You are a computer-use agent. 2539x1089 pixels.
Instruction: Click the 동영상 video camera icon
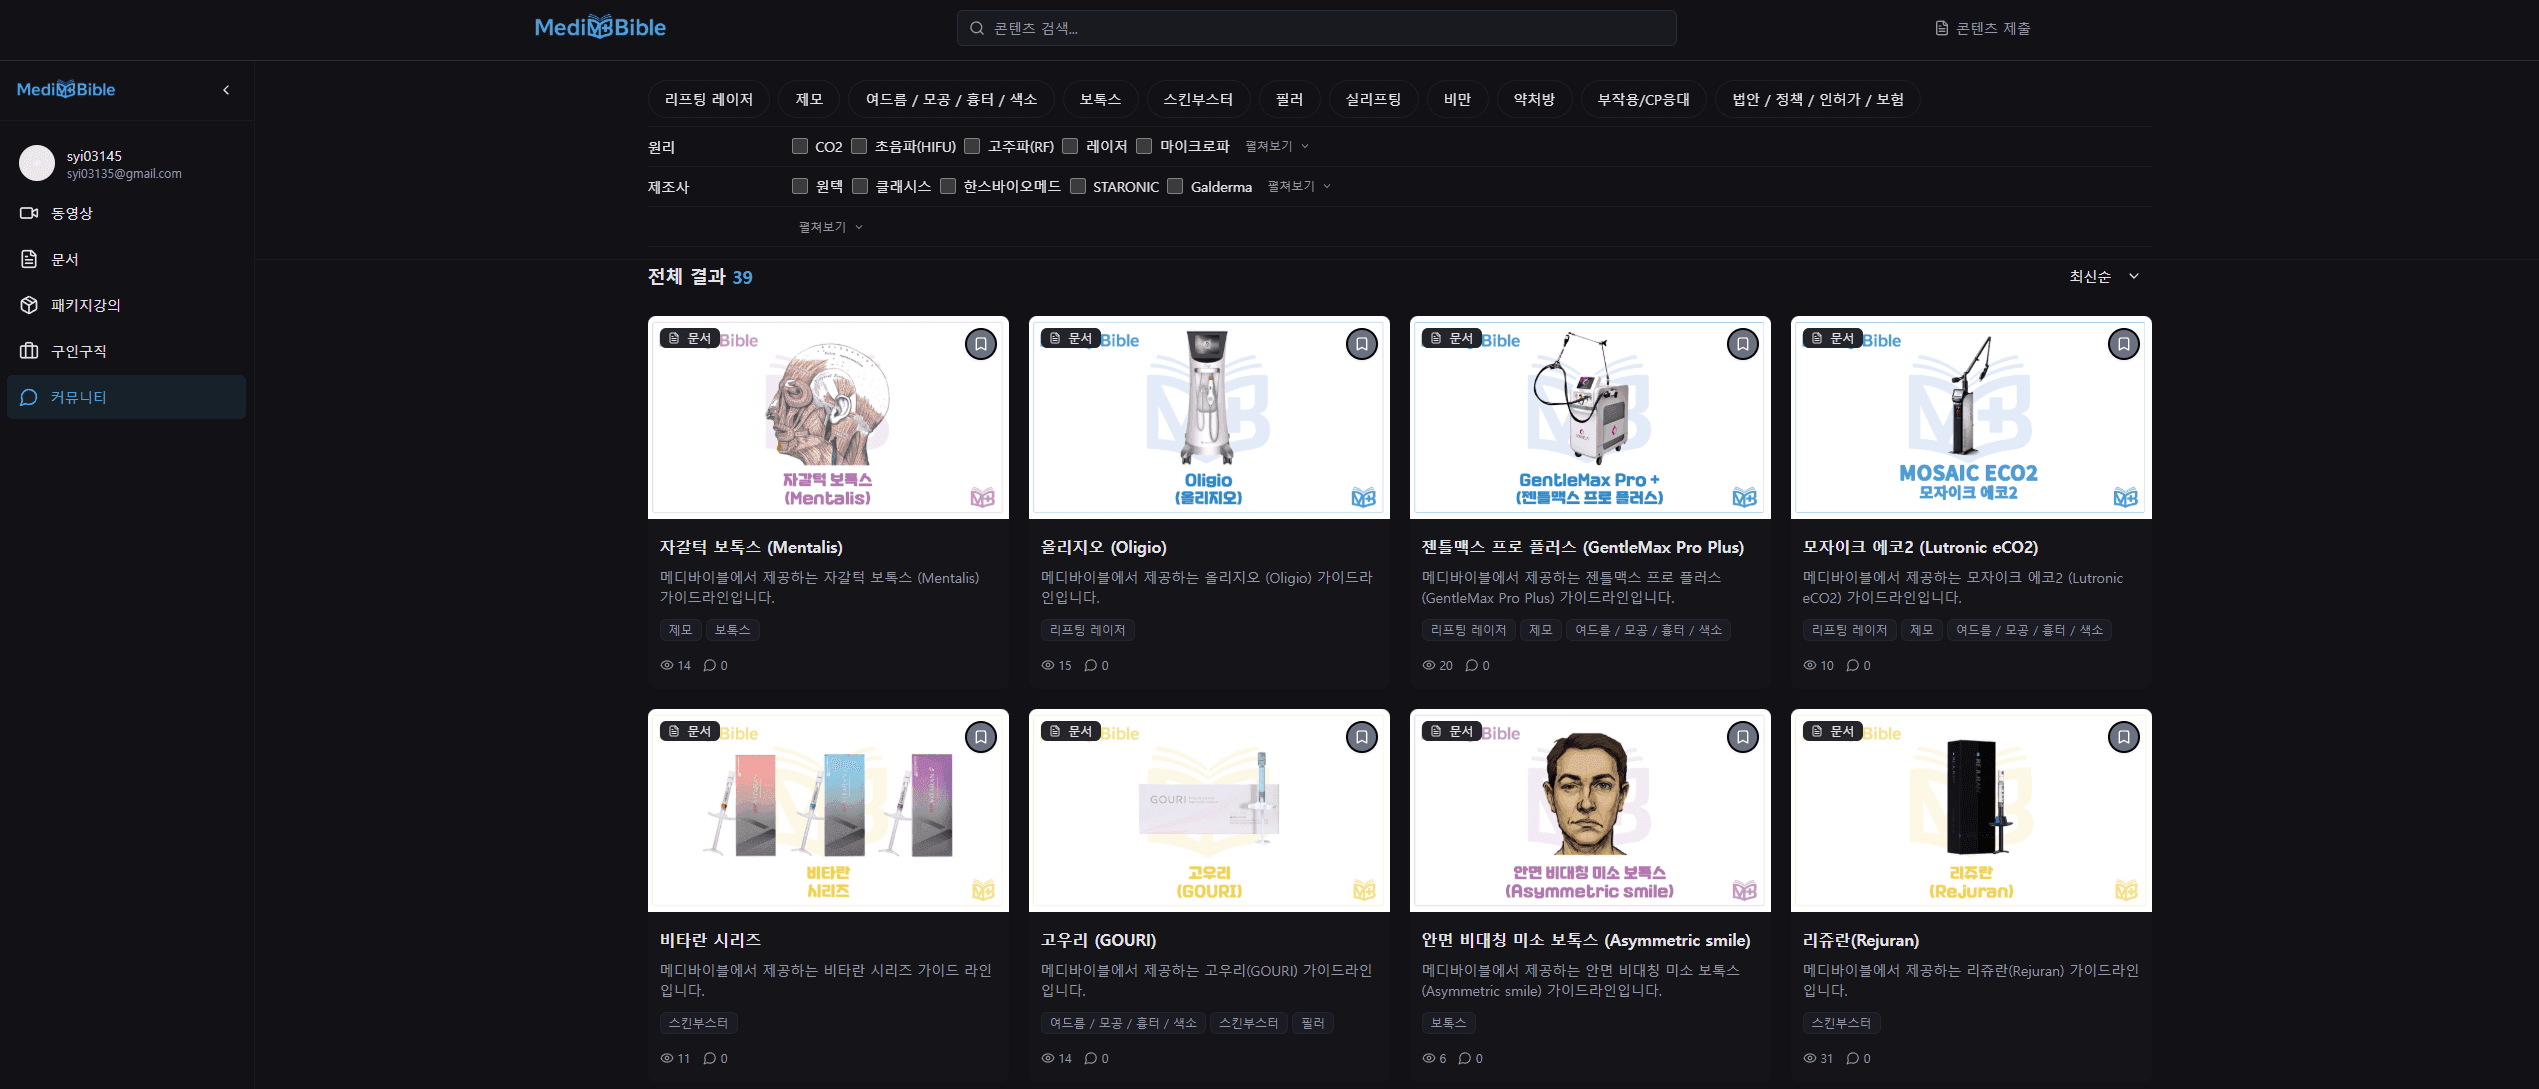click(29, 213)
